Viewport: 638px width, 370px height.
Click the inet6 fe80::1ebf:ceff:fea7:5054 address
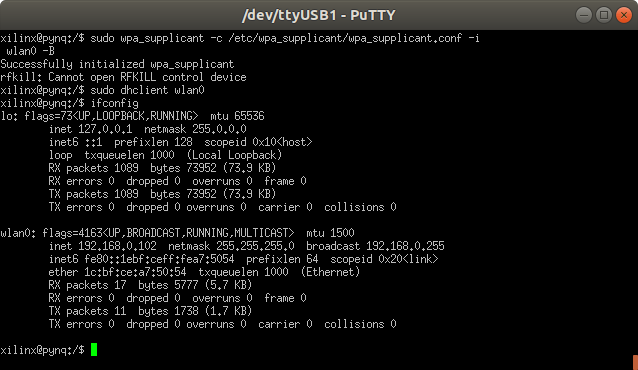coord(159,259)
